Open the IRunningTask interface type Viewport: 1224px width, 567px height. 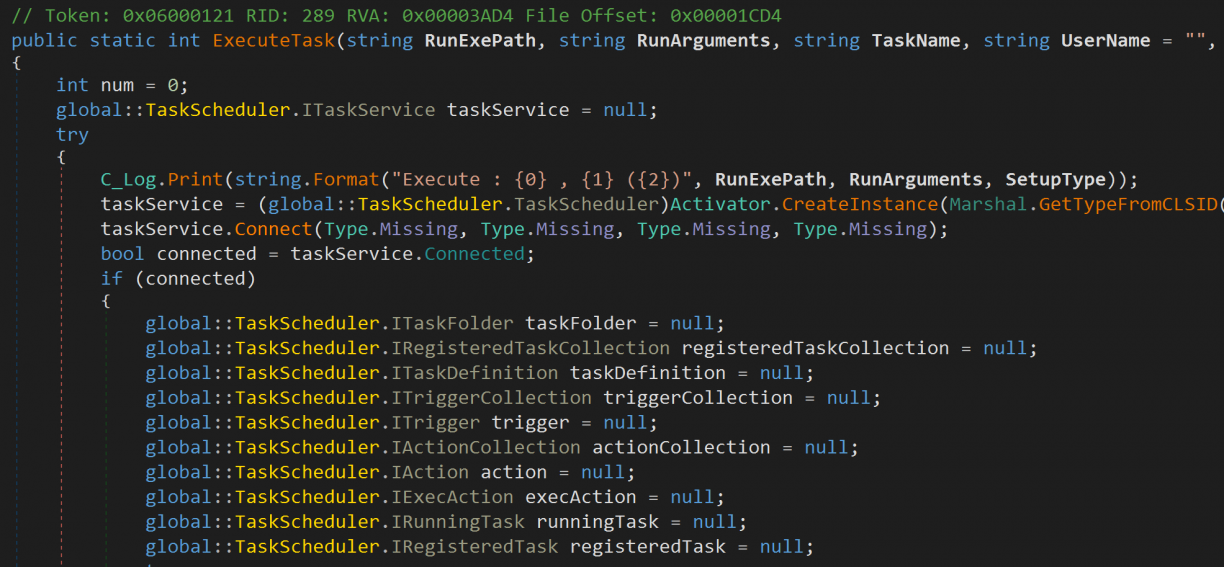(458, 522)
